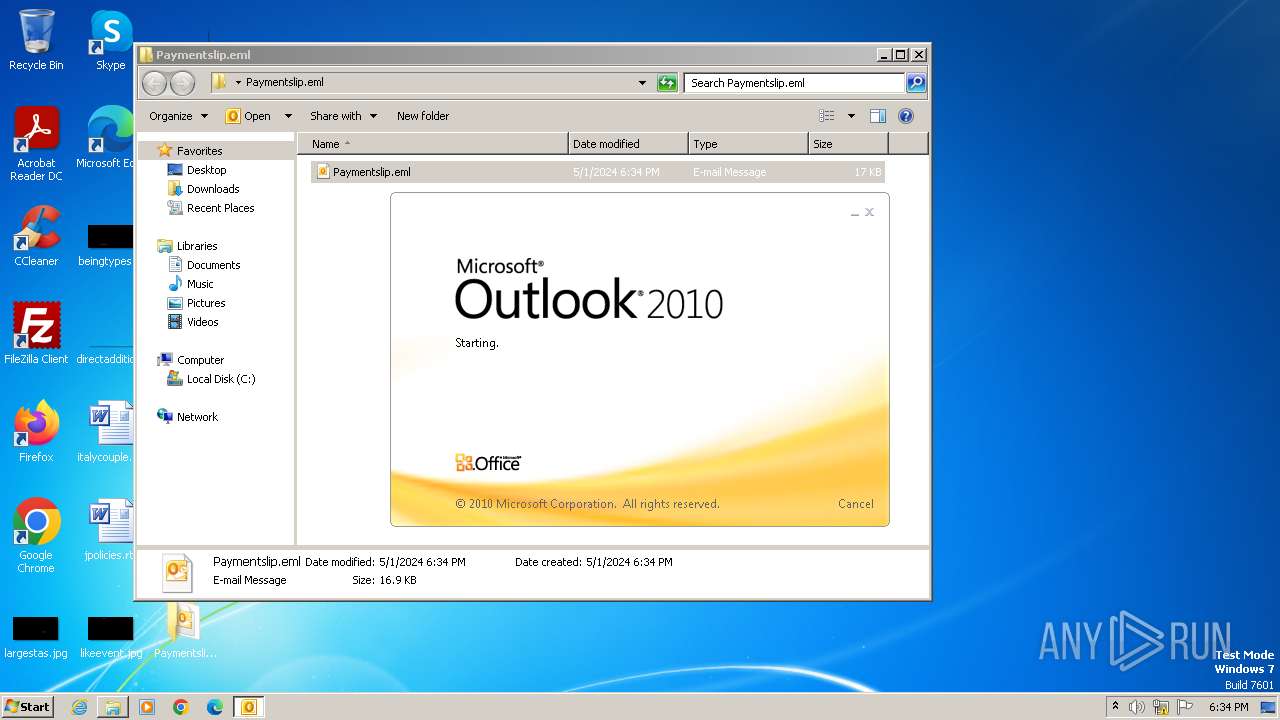Expand the address bar history dropdown
Image resolution: width=1280 pixels, height=720 pixels.
coord(642,83)
